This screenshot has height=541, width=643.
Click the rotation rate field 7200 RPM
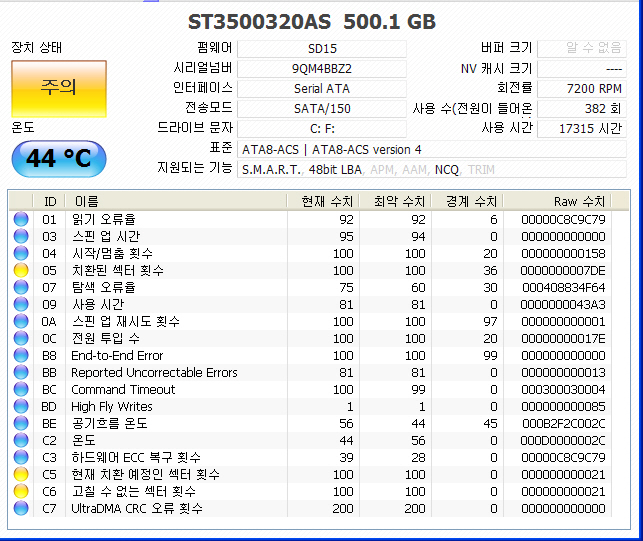coord(582,89)
